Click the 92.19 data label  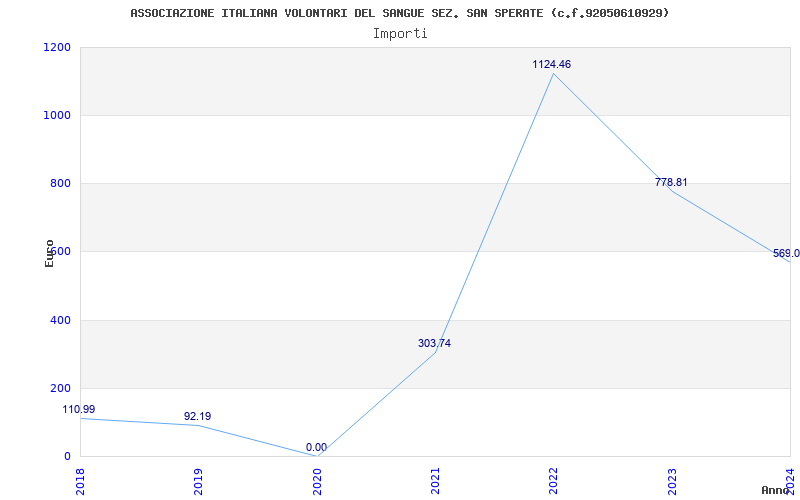point(197,416)
